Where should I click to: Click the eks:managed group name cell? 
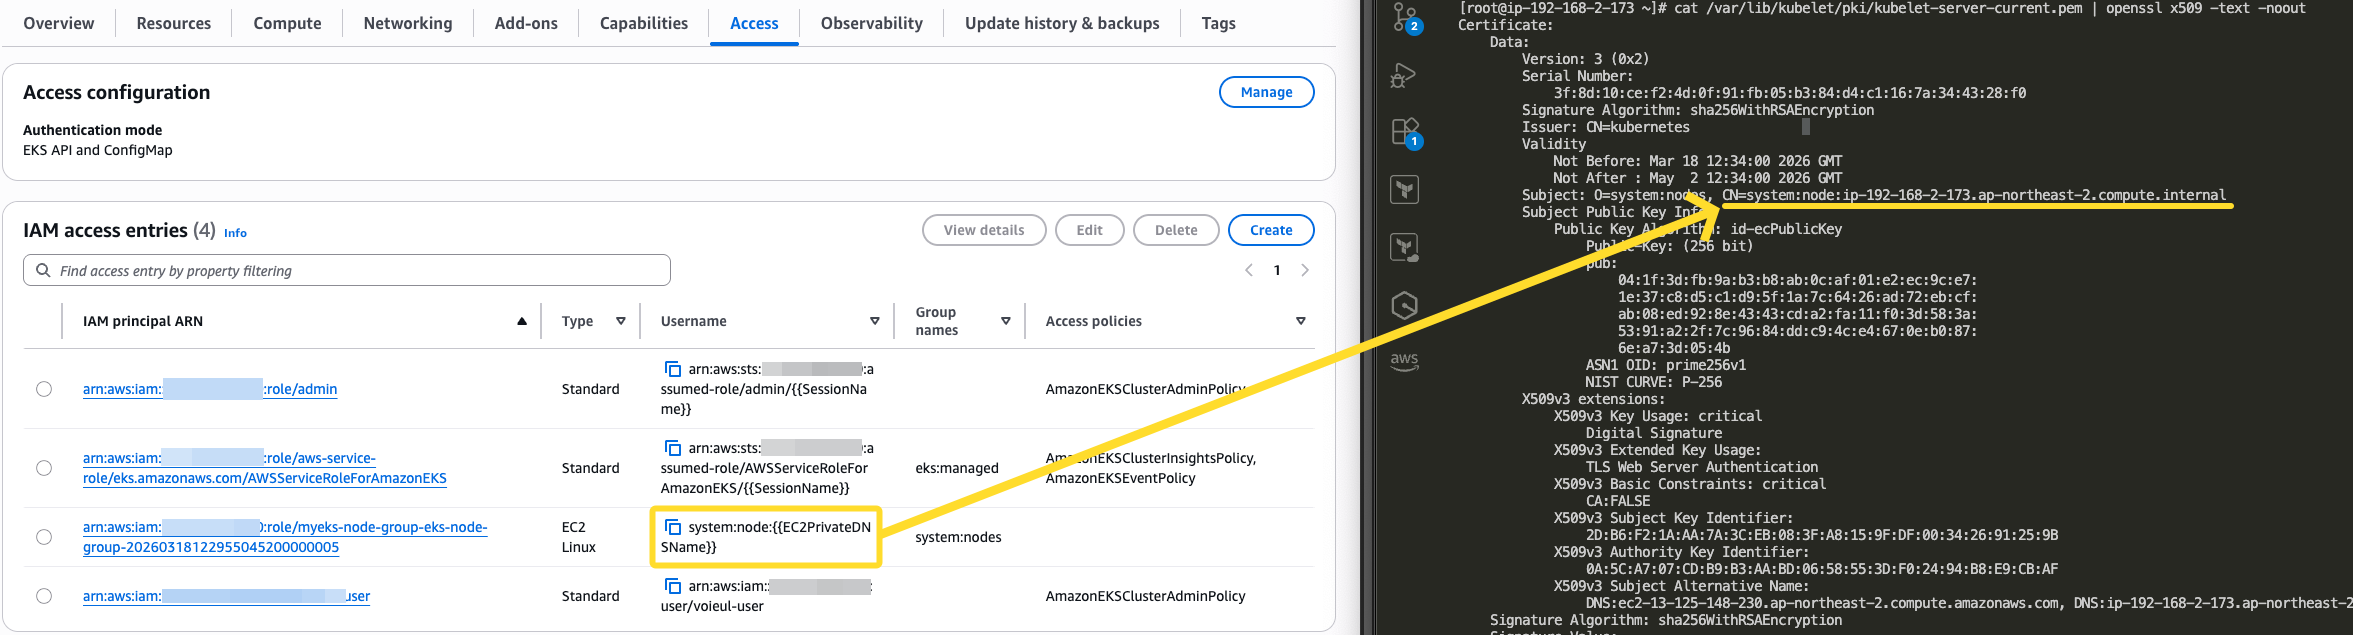click(x=957, y=468)
